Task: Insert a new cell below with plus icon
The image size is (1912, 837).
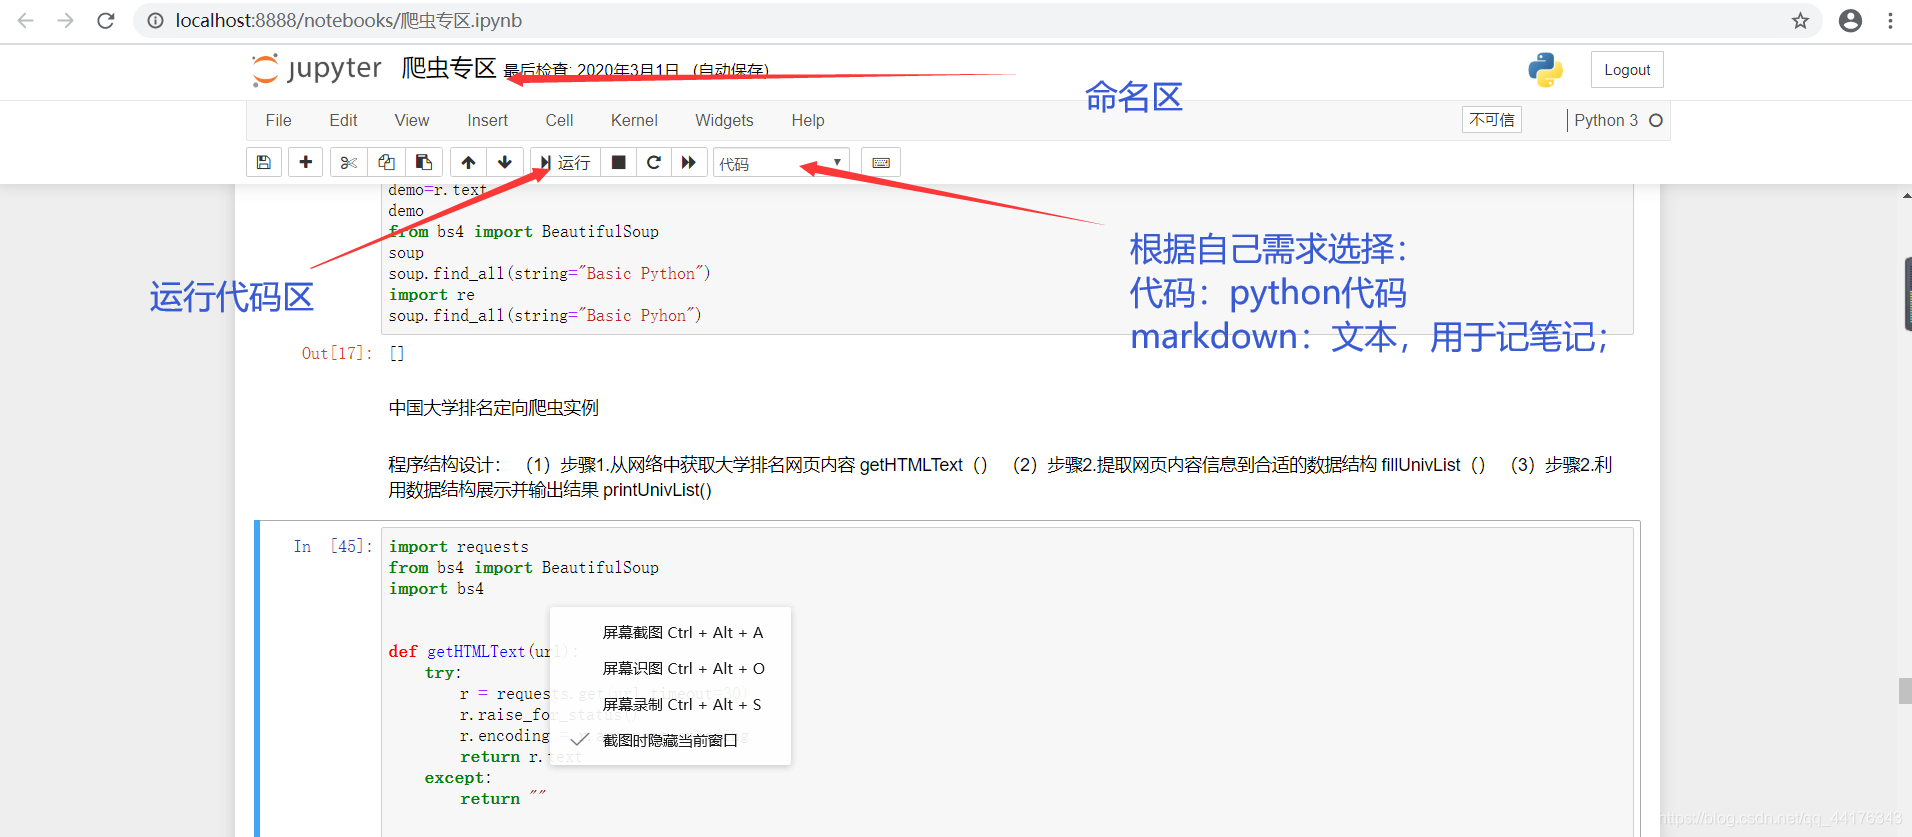Action: pyautogui.click(x=306, y=162)
